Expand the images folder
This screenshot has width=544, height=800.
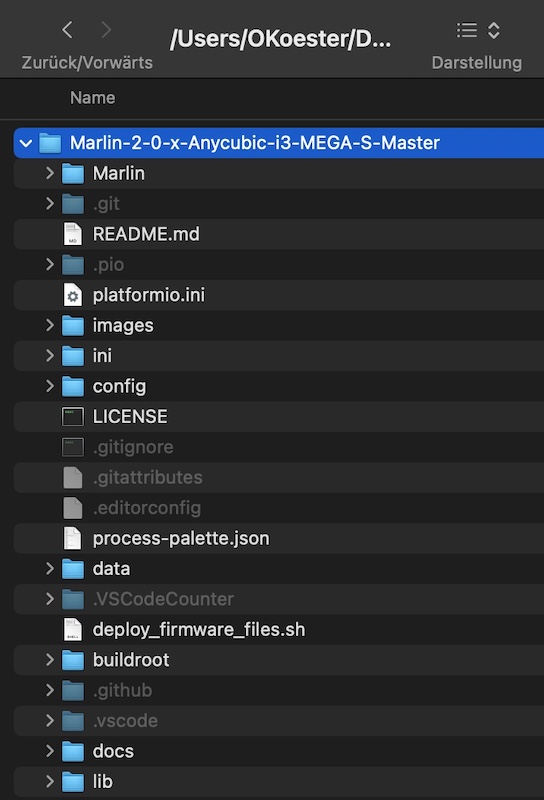50,326
